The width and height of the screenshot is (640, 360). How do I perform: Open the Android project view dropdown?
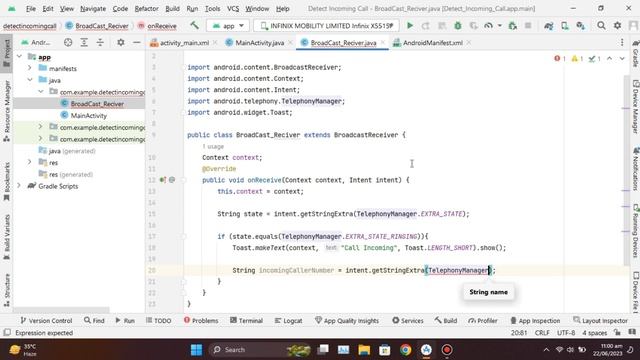(36, 42)
